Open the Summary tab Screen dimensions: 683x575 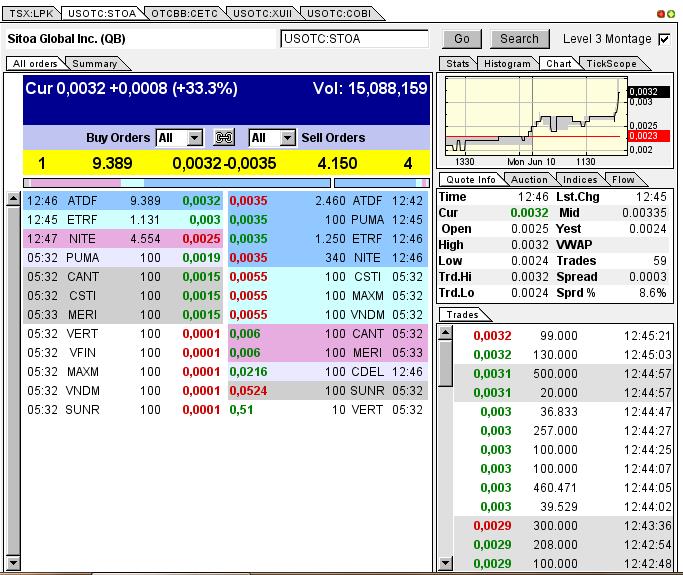pyautogui.click(x=94, y=64)
